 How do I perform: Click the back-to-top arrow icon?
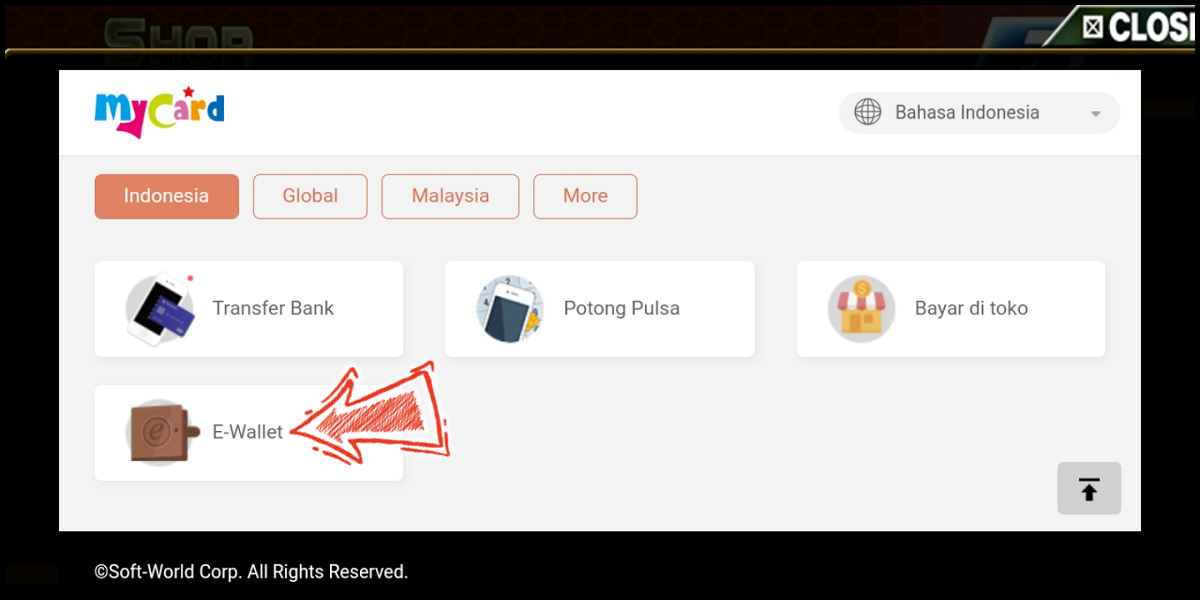point(1089,489)
